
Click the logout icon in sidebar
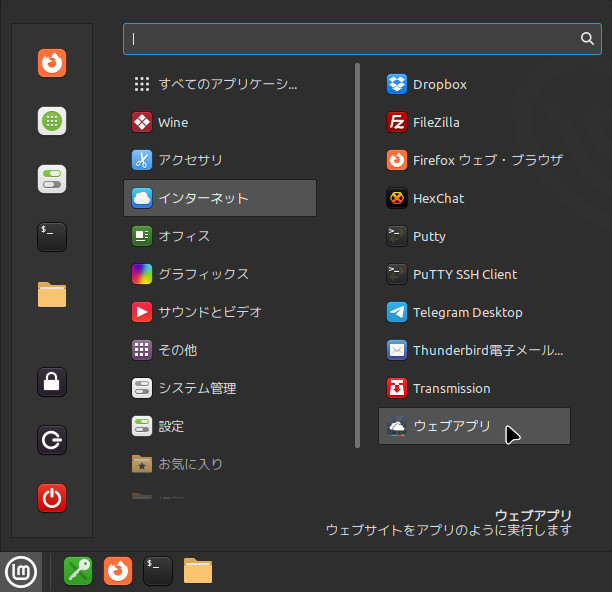coord(52,440)
